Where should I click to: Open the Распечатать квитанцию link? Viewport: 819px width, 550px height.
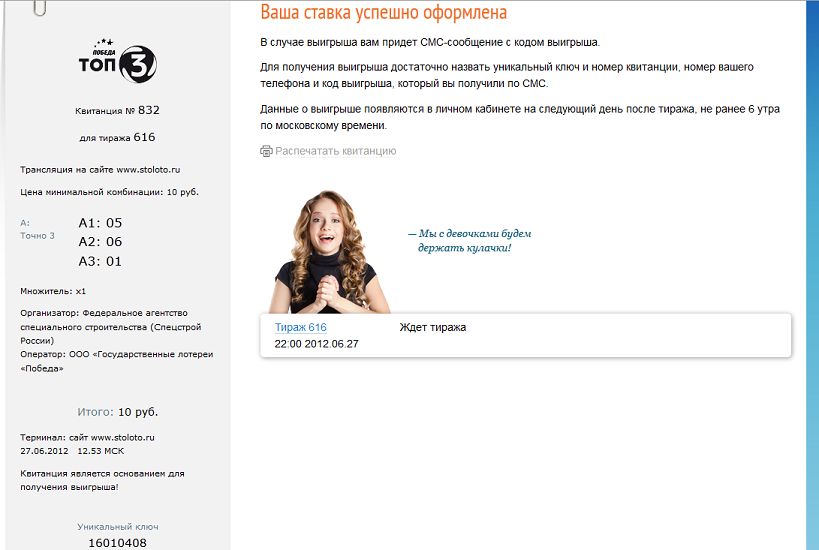(335, 151)
